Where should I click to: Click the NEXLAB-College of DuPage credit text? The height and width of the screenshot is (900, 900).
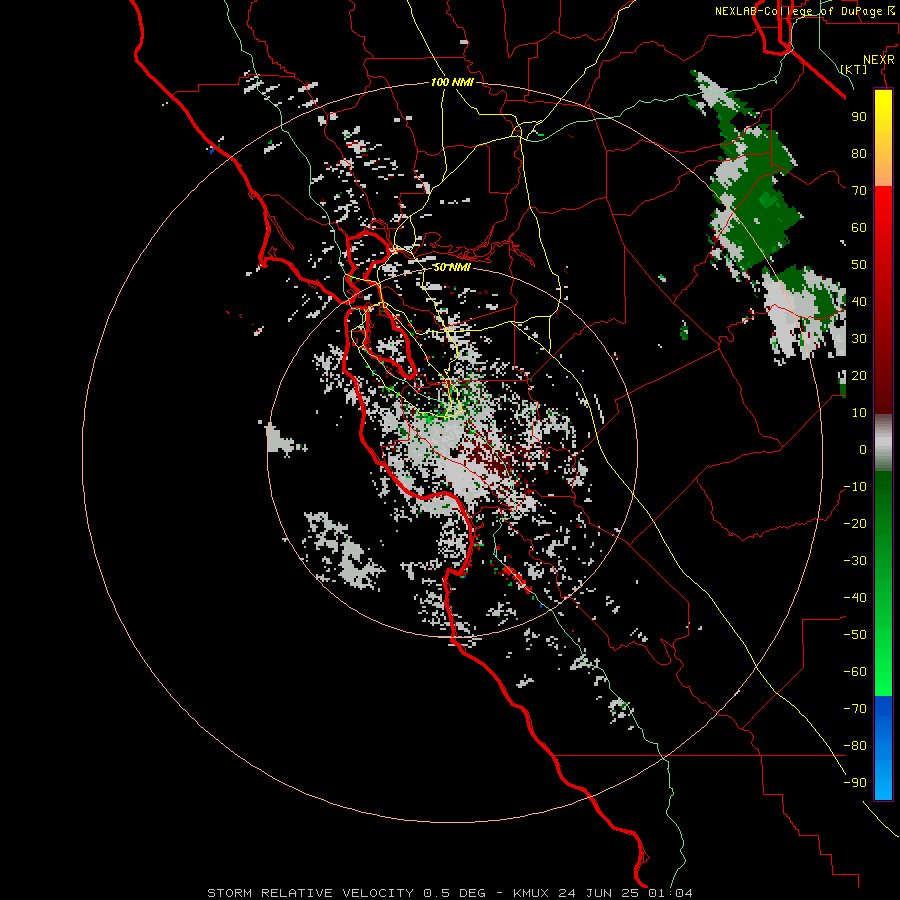(798, 11)
